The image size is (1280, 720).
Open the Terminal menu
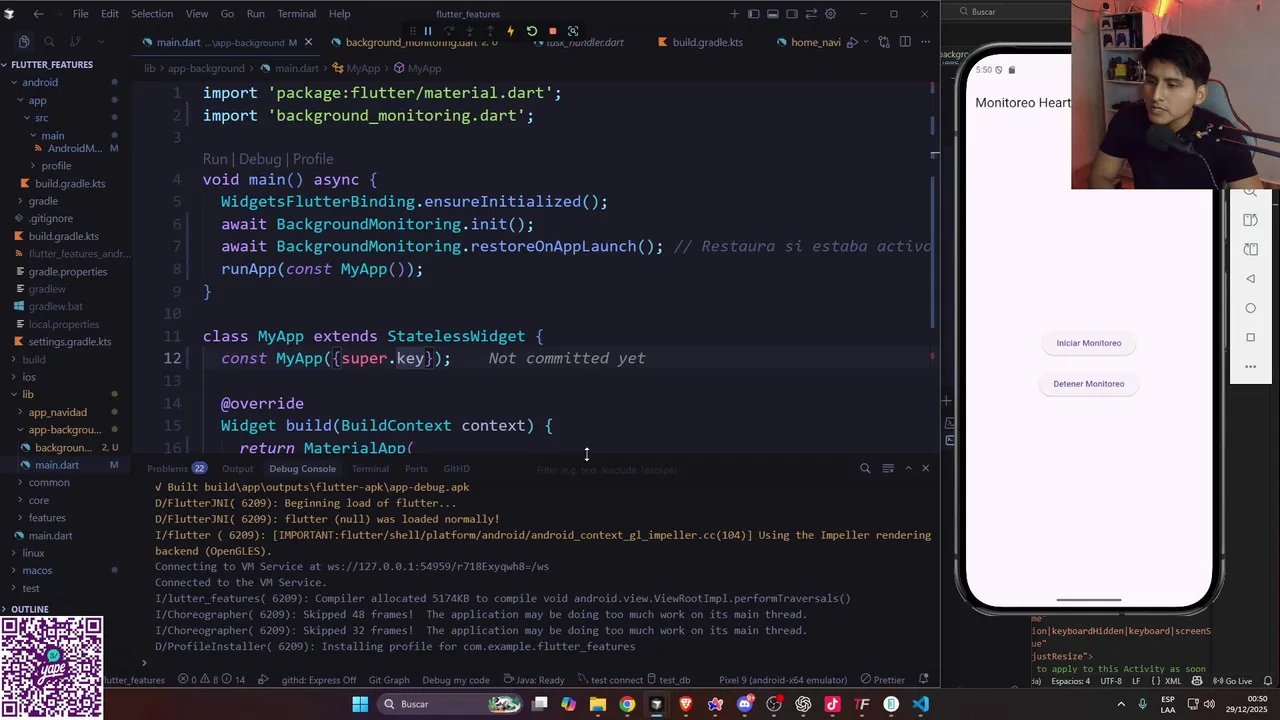point(296,14)
